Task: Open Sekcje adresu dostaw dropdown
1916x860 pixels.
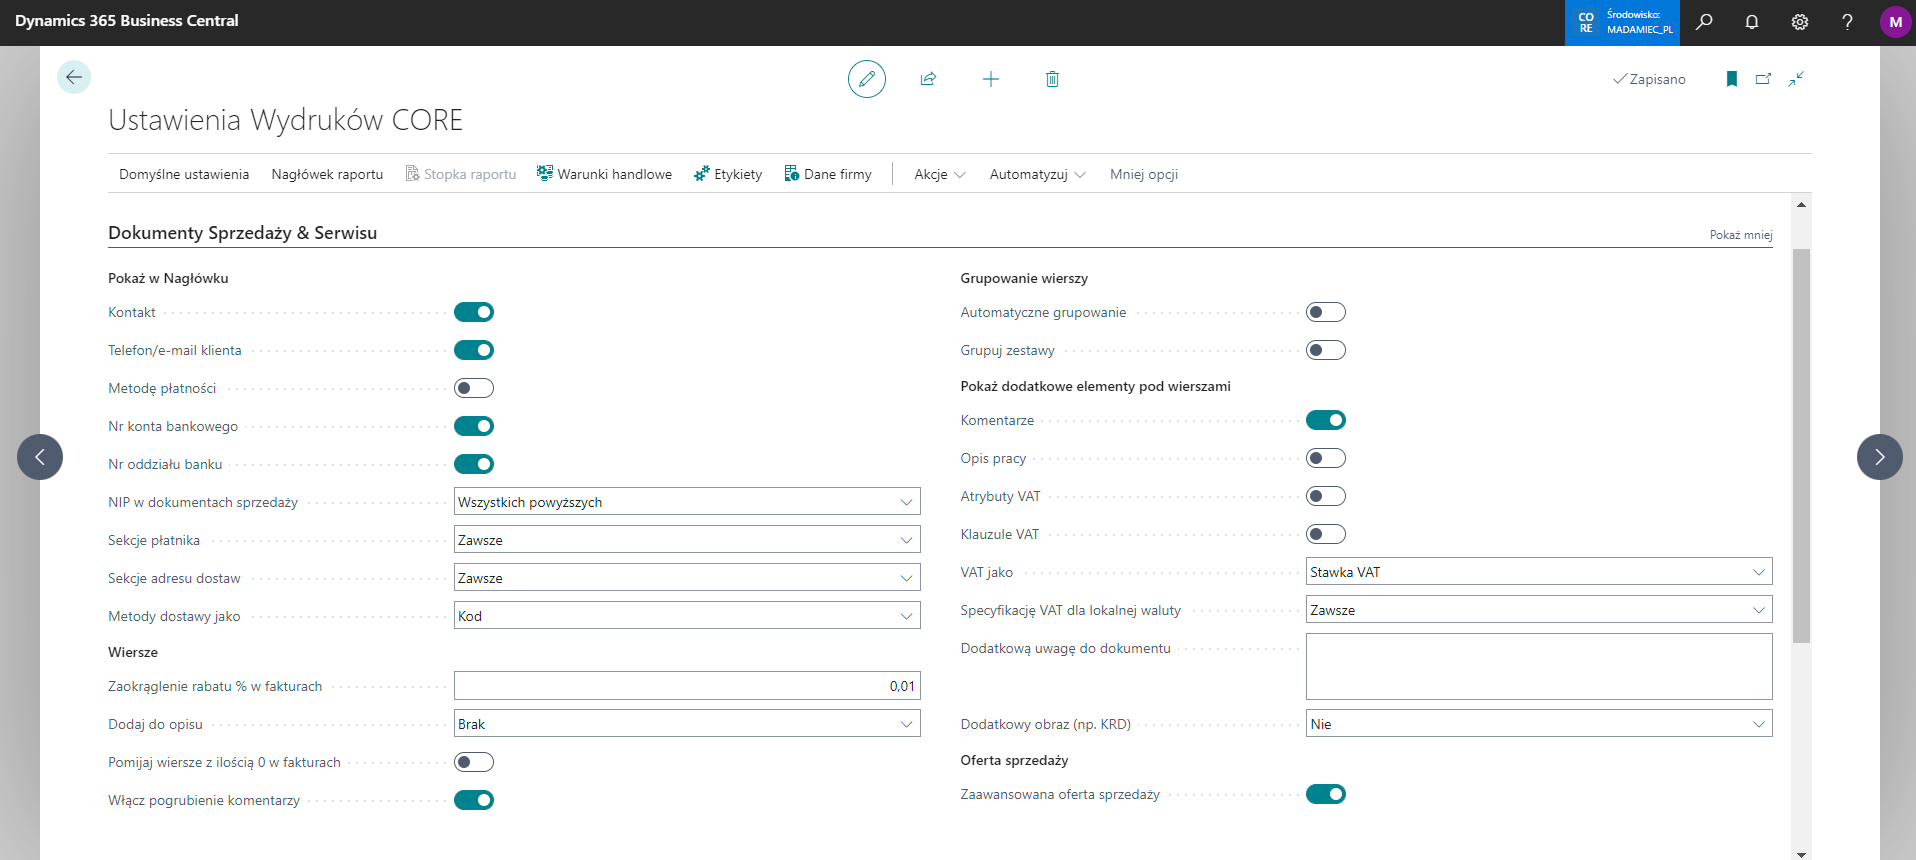Action: [687, 578]
